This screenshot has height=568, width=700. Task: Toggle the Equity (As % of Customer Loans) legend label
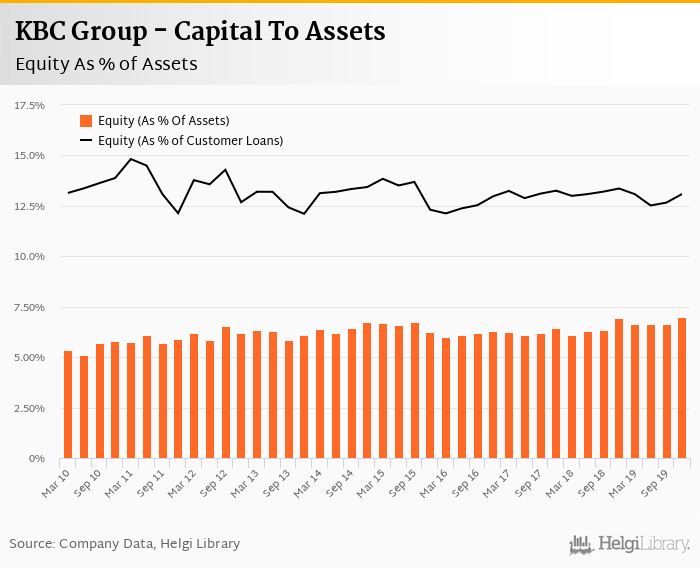pos(190,141)
